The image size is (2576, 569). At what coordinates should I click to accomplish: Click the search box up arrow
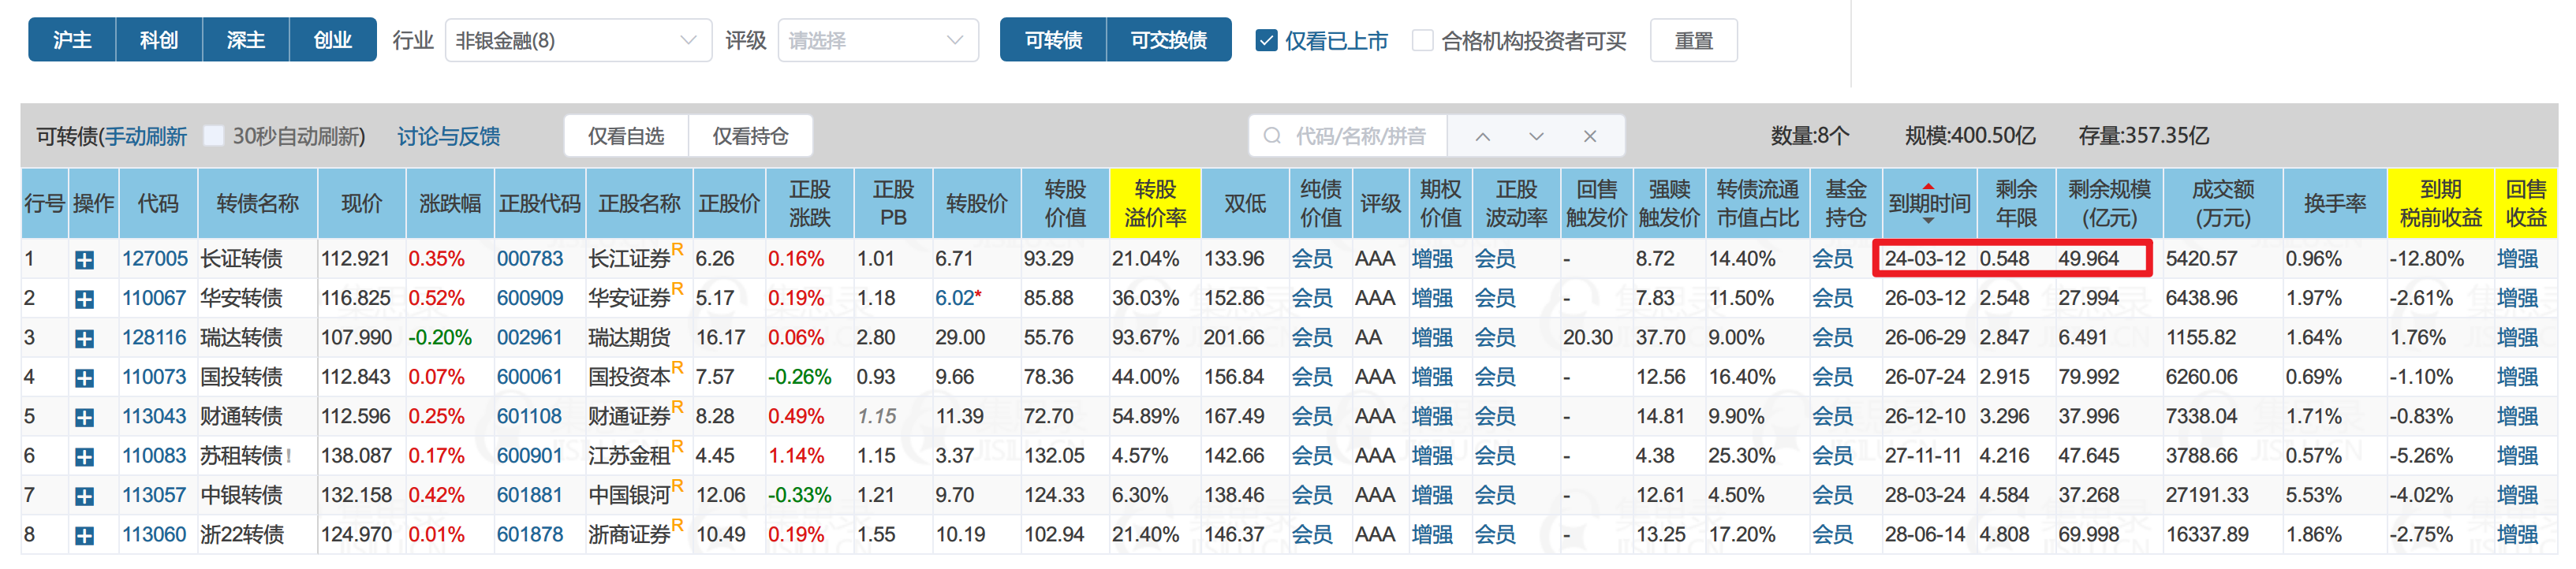click(x=1482, y=136)
